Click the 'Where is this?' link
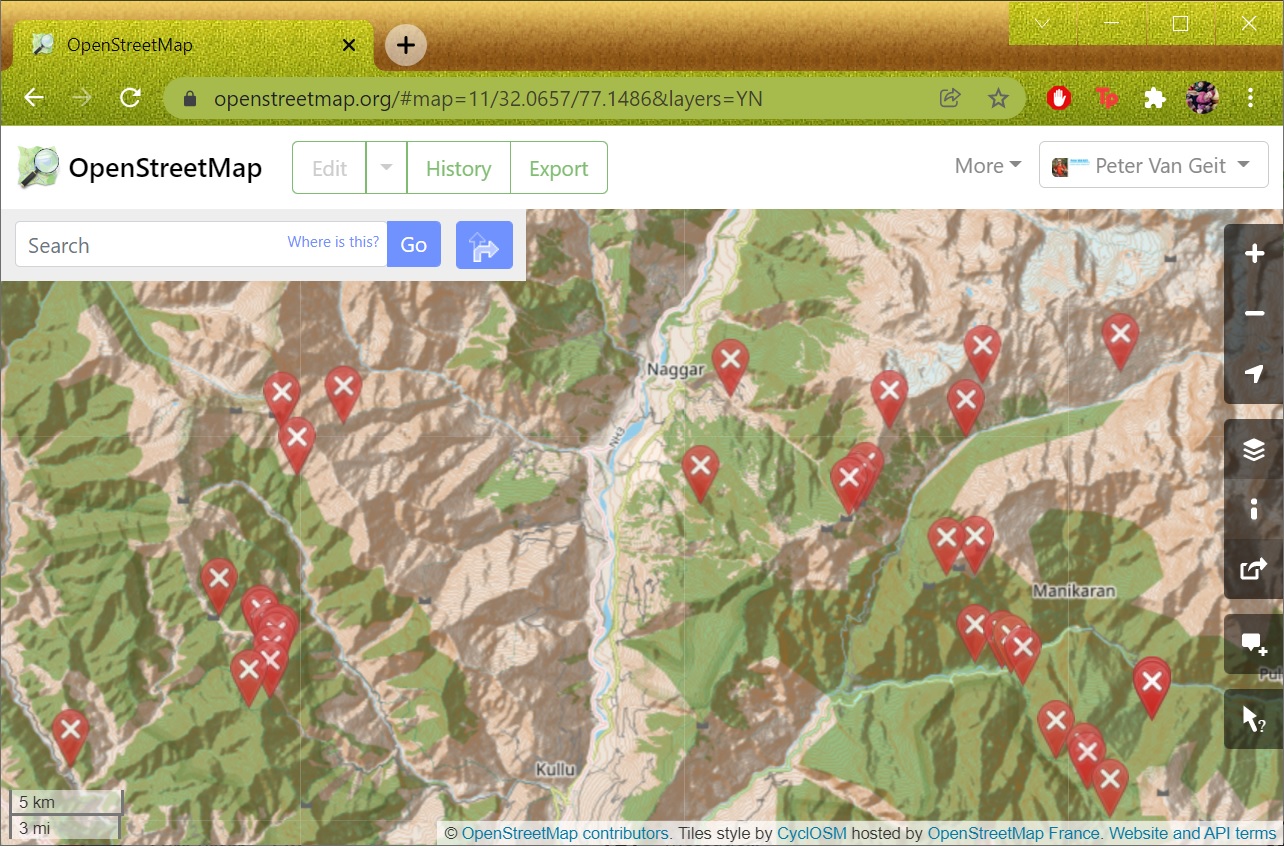Image resolution: width=1284 pixels, height=849 pixels. [333, 242]
